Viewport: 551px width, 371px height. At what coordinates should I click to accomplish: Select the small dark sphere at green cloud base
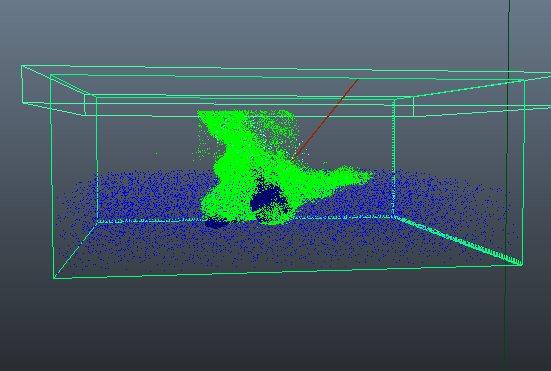(x=215, y=222)
